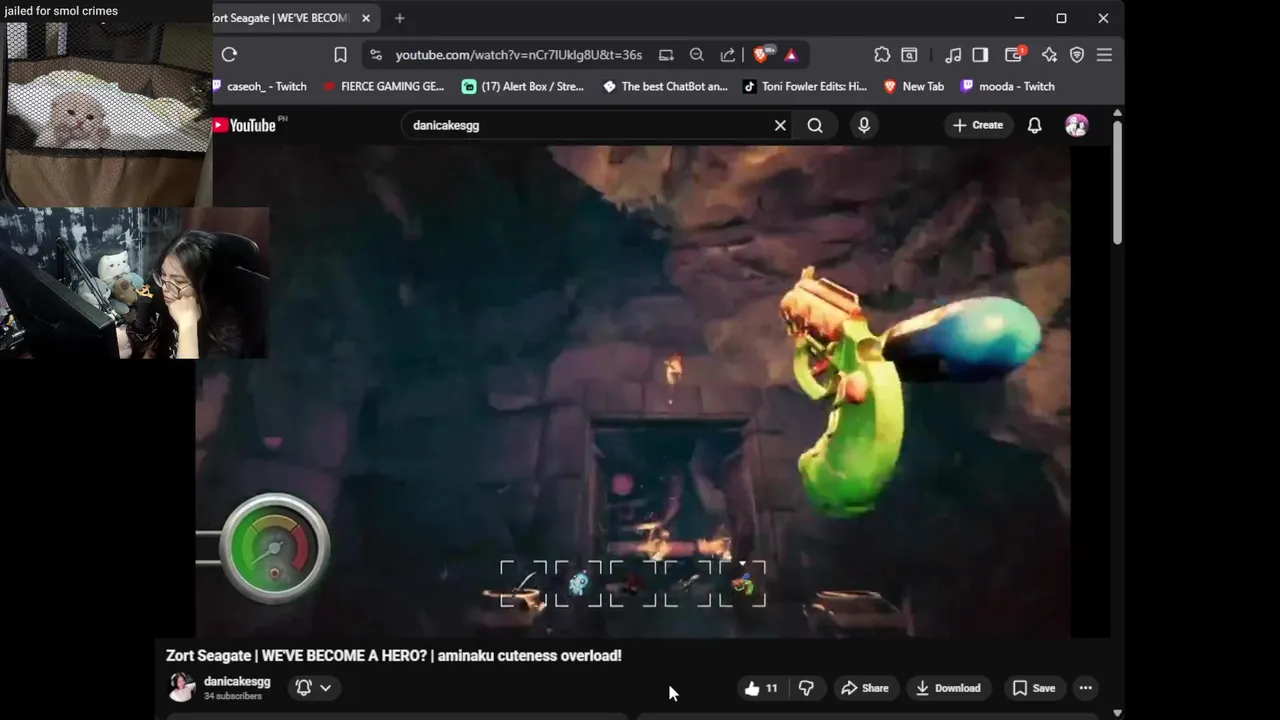Open Toni Fowler Edits bookmark

[805, 86]
